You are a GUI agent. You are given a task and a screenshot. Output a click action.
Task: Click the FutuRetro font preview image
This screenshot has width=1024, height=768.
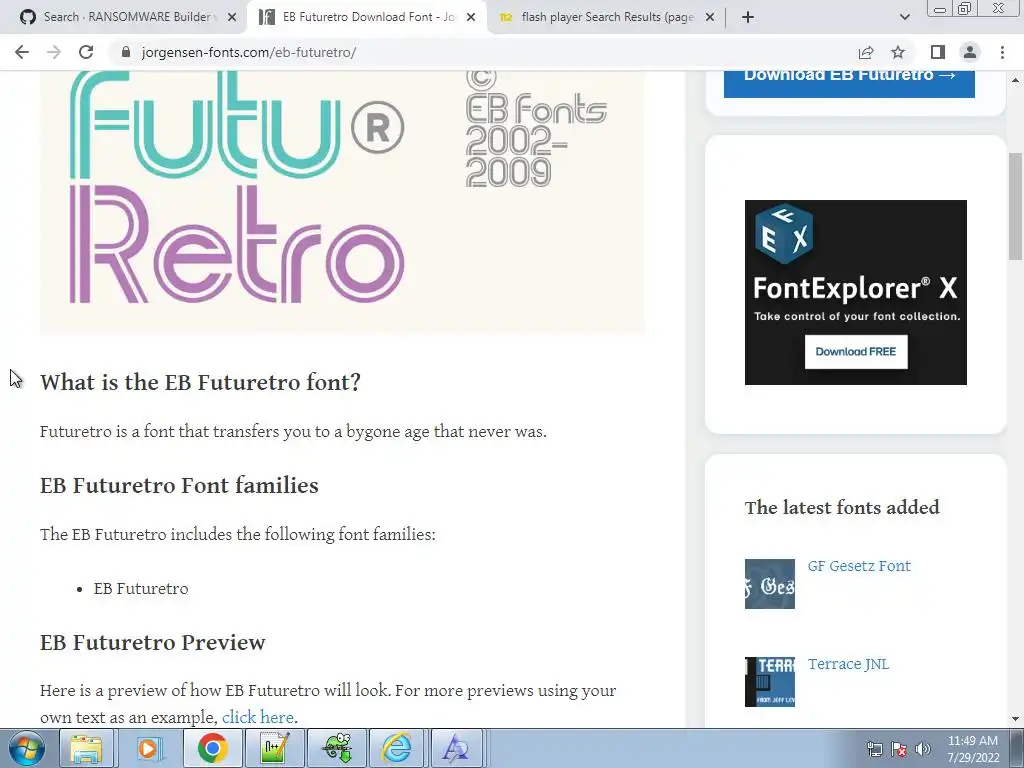click(342, 202)
